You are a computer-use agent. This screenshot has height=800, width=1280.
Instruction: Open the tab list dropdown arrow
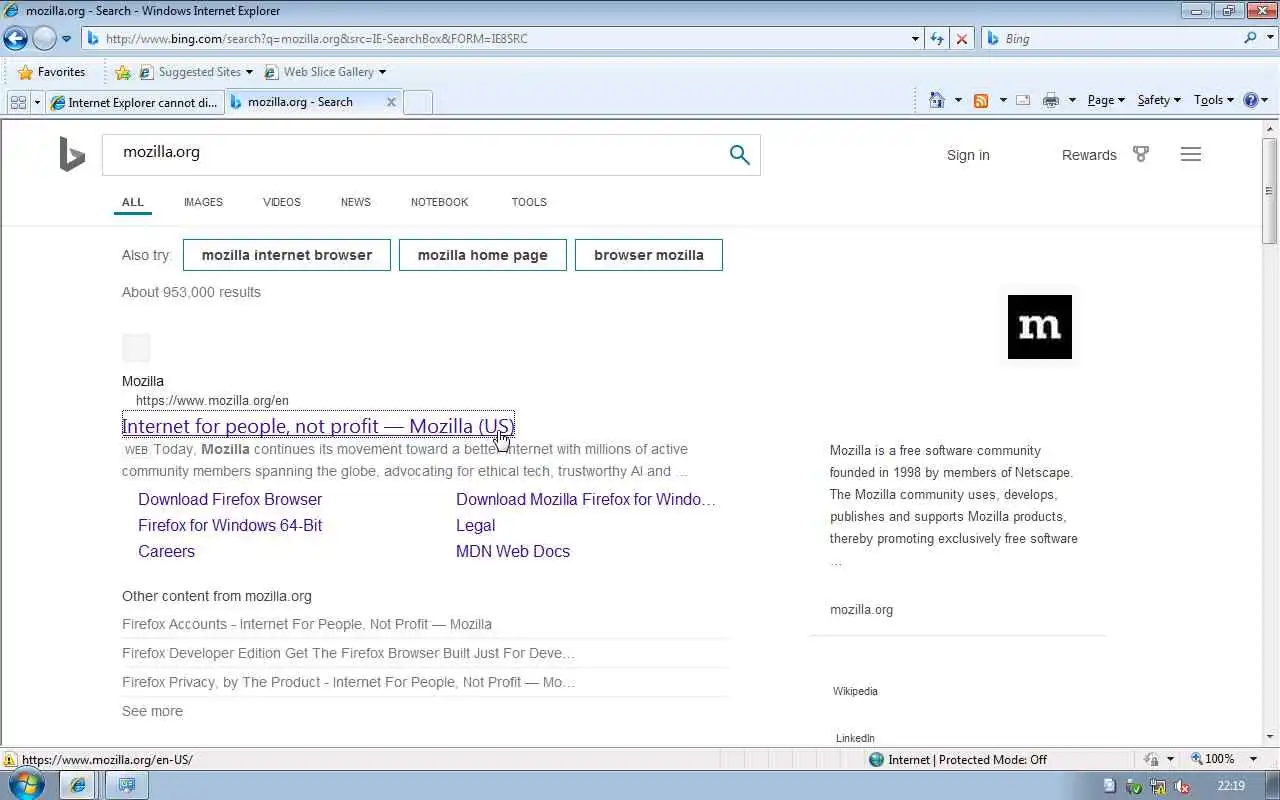37,102
